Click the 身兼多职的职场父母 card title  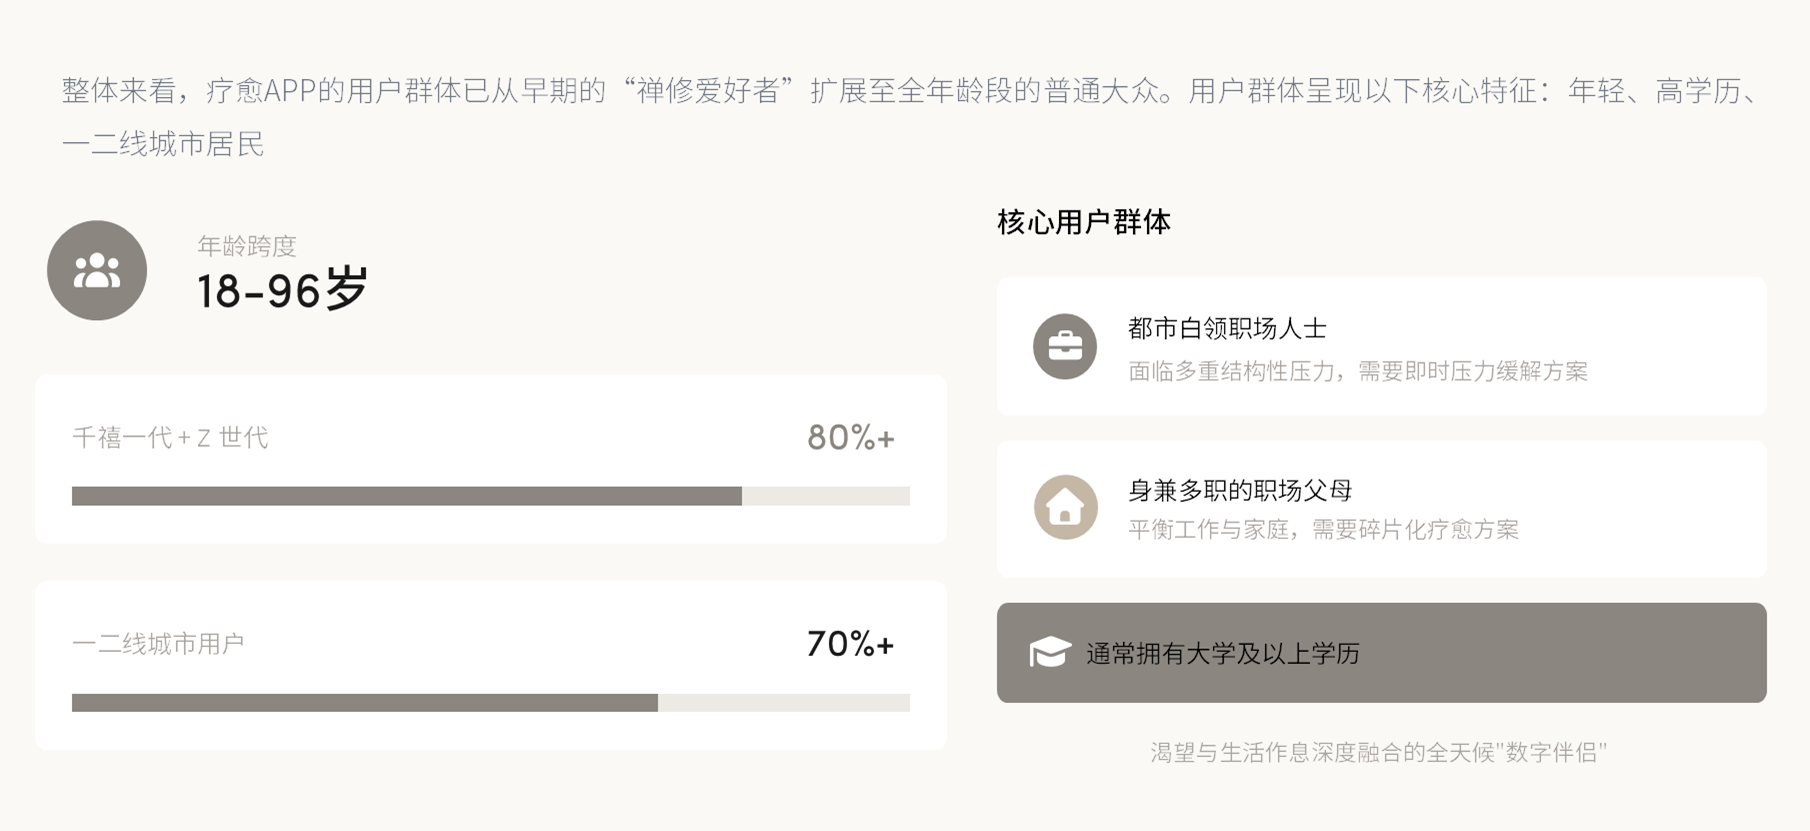pyautogui.click(x=1239, y=490)
